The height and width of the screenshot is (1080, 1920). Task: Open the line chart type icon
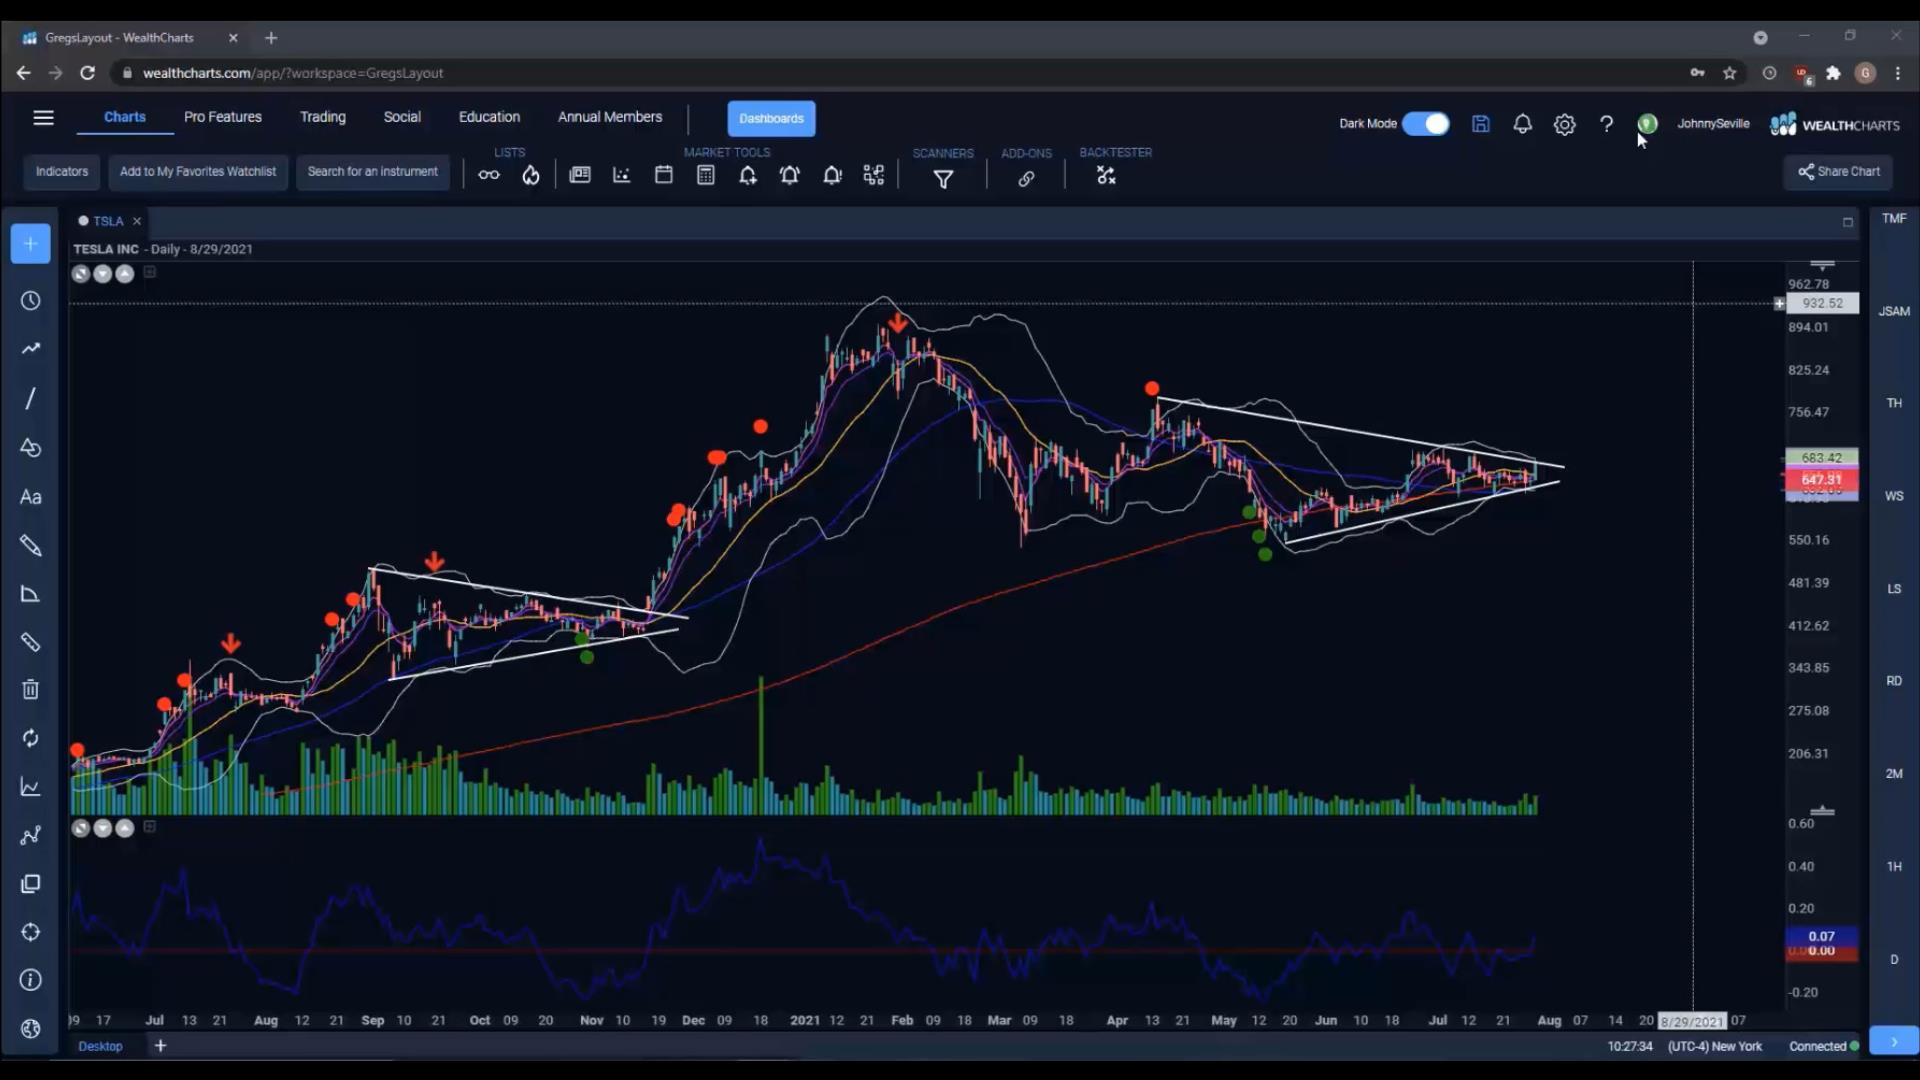tap(31, 787)
